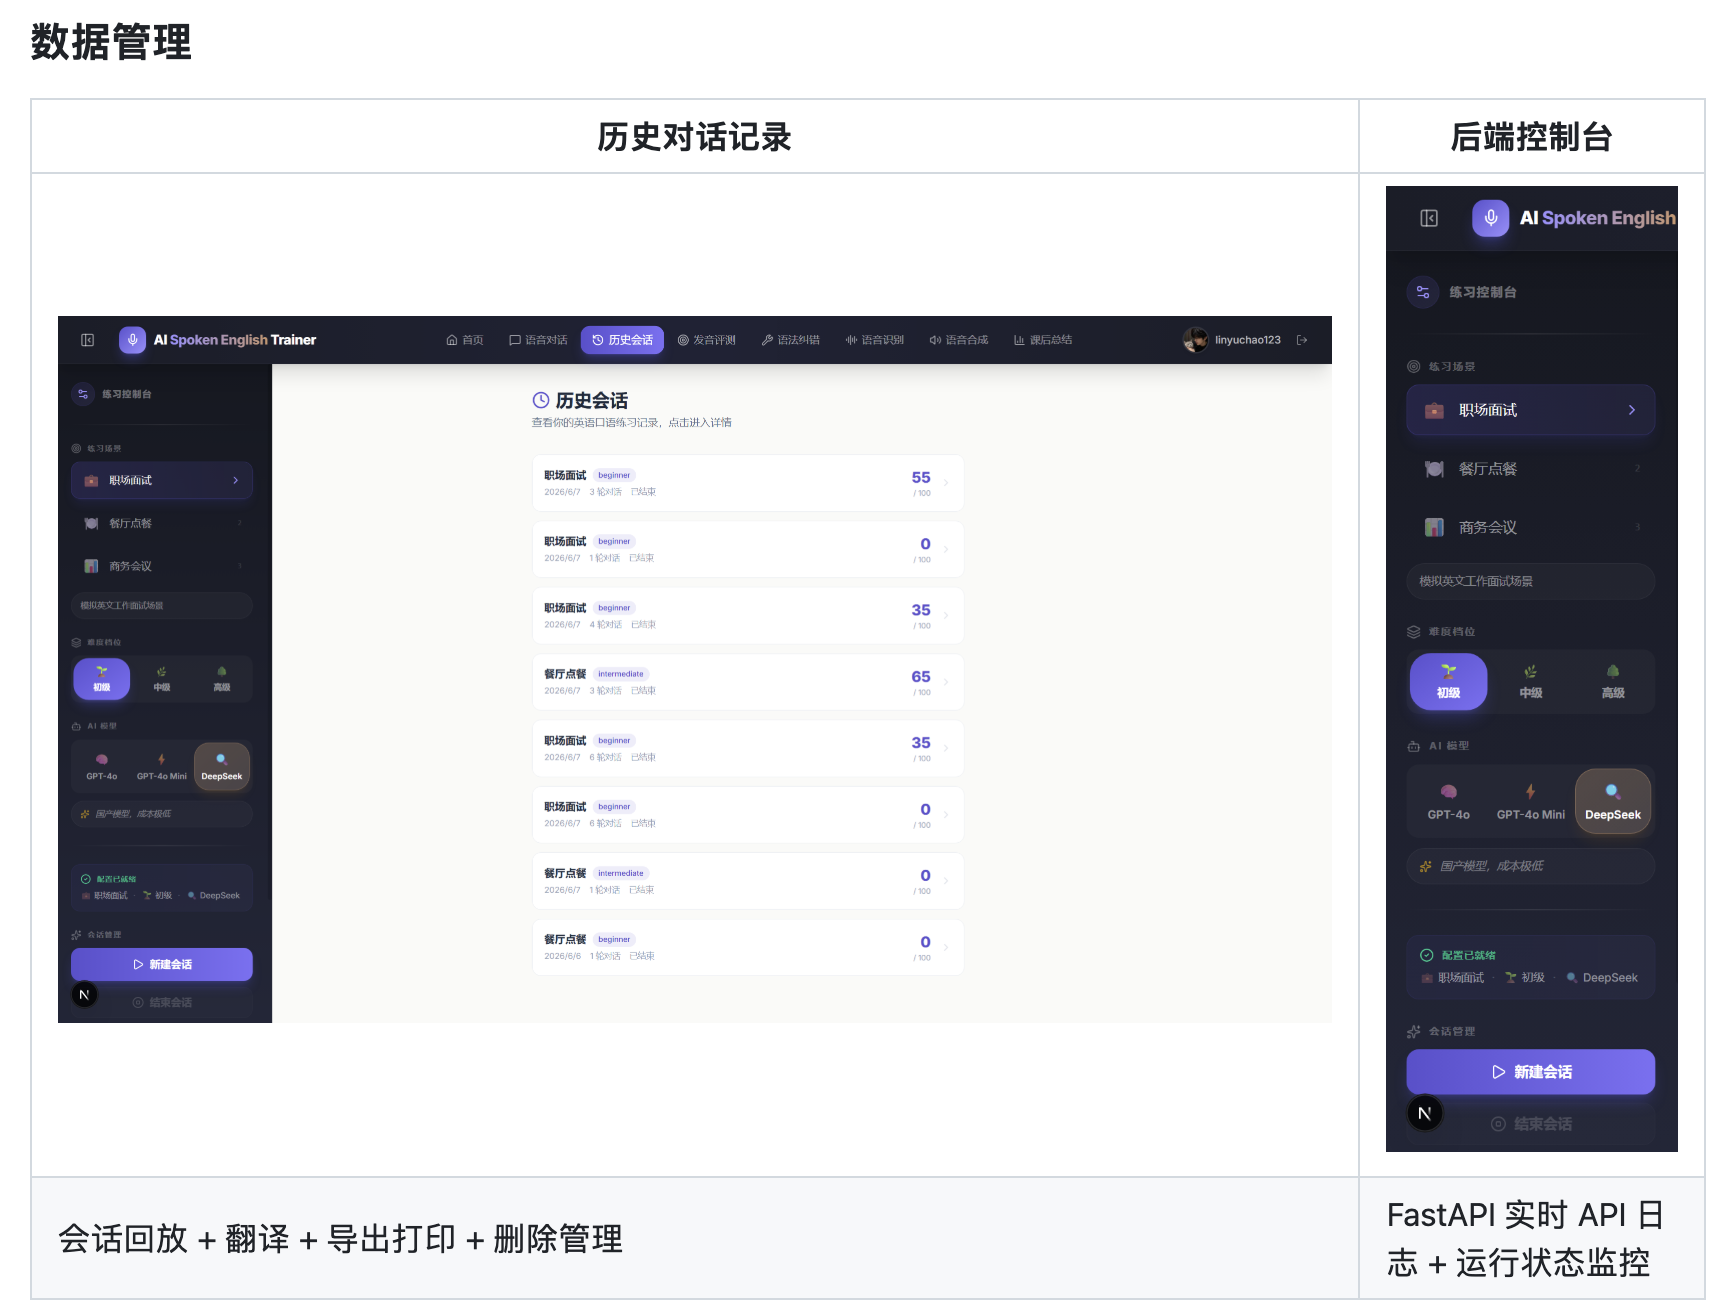Open 发音评测 tab
This screenshot has width=1712, height=1316.
click(x=707, y=340)
